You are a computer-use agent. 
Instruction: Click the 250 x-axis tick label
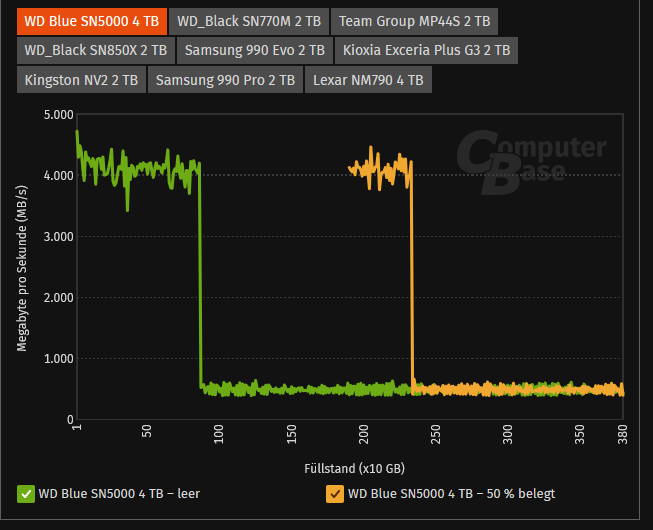[x=436, y=434]
